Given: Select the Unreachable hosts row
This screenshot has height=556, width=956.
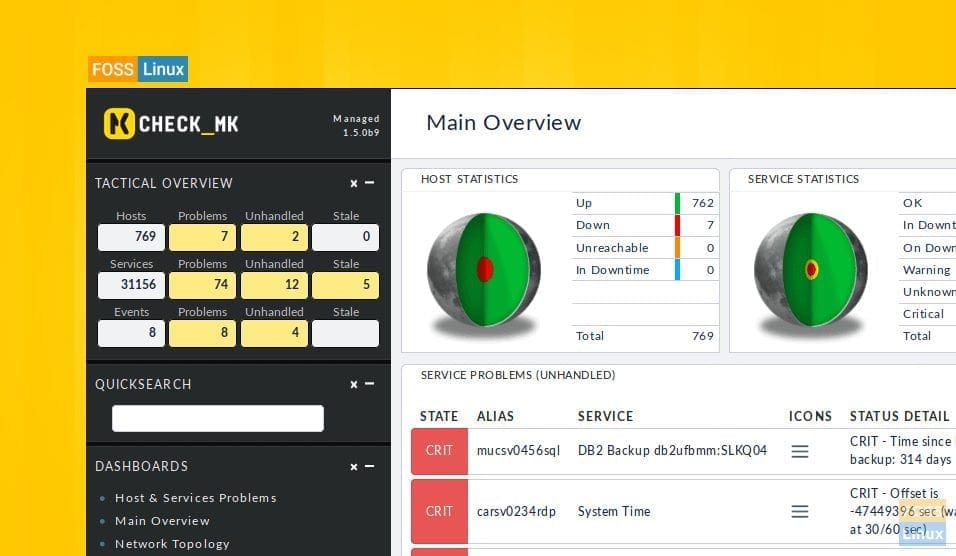Looking at the screenshot, I should tap(645, 248).
